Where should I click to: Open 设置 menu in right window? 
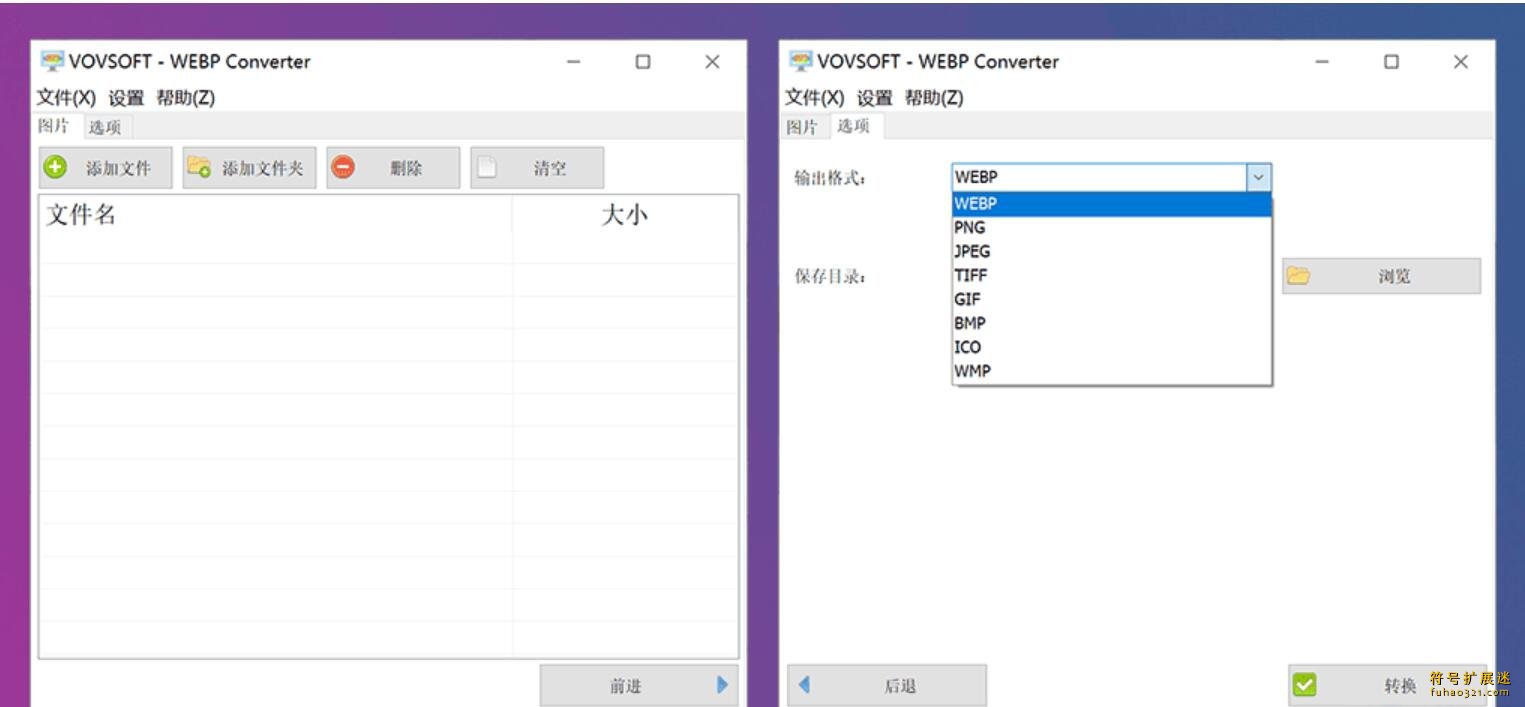pos(875,98)
